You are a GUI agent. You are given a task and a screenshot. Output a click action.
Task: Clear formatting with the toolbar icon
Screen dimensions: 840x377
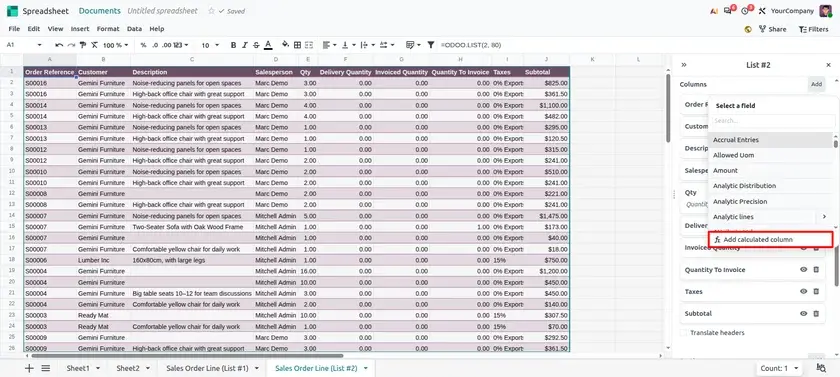click(94, 45)
